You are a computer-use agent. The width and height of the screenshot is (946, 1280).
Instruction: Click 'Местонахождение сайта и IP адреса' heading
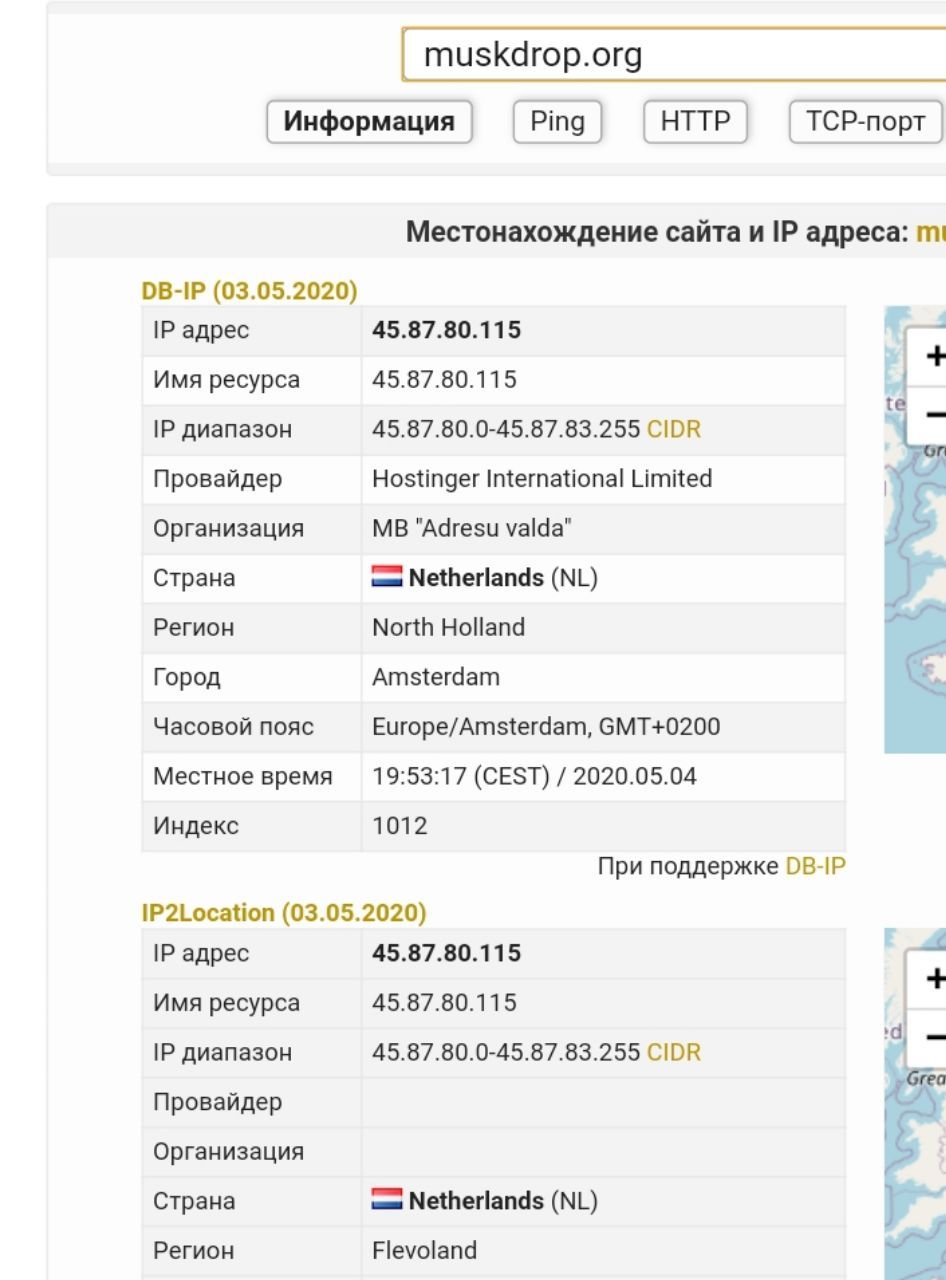point(657,232)
